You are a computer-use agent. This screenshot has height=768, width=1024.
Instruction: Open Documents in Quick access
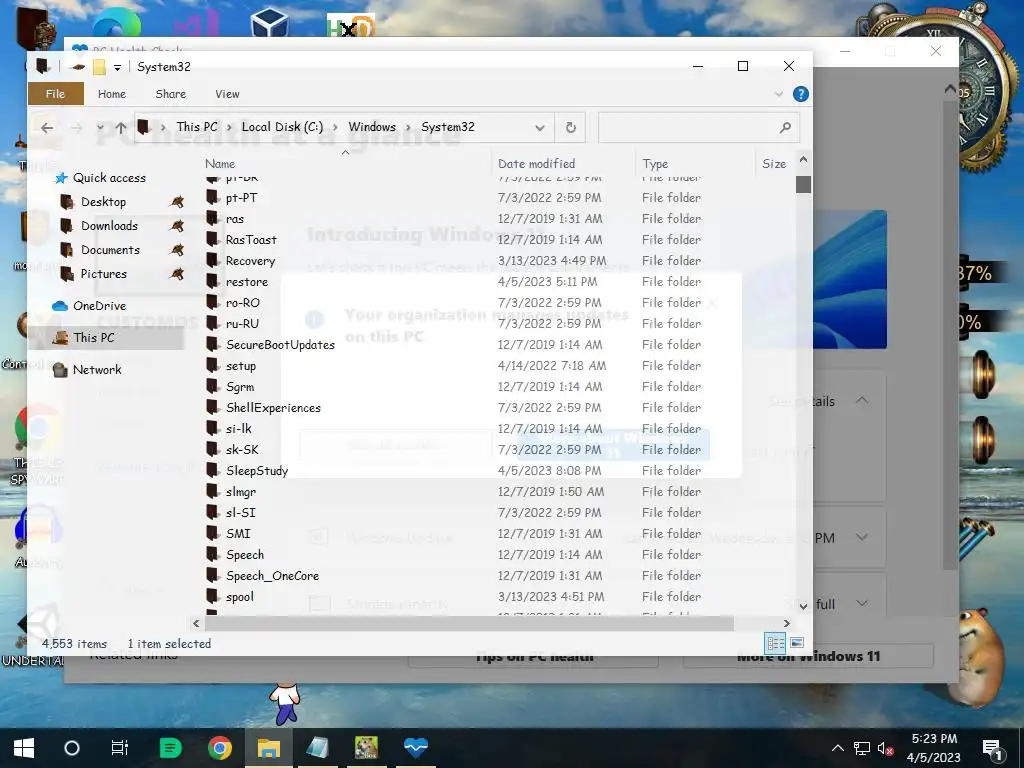[110, 250]
